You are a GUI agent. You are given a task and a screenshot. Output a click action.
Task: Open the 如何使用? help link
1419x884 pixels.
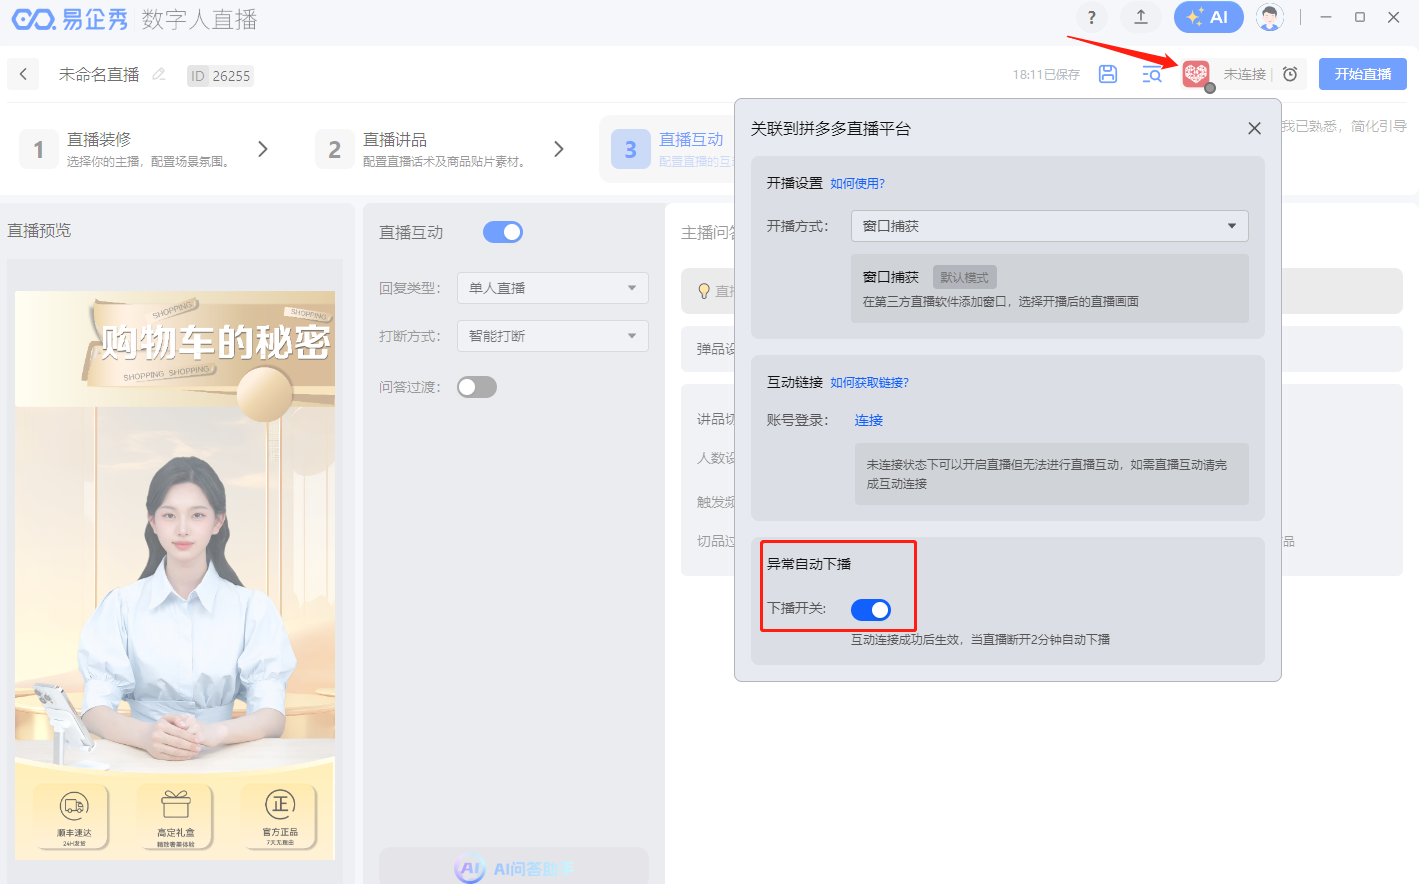[857, 183]
